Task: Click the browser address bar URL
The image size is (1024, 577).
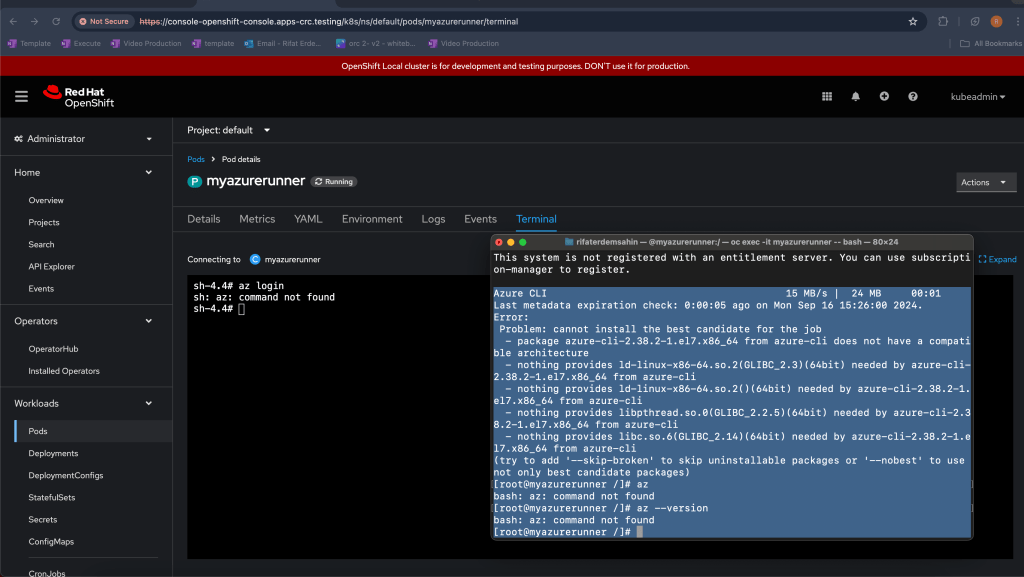Action: pyautogui.click(x=328, y=22)
